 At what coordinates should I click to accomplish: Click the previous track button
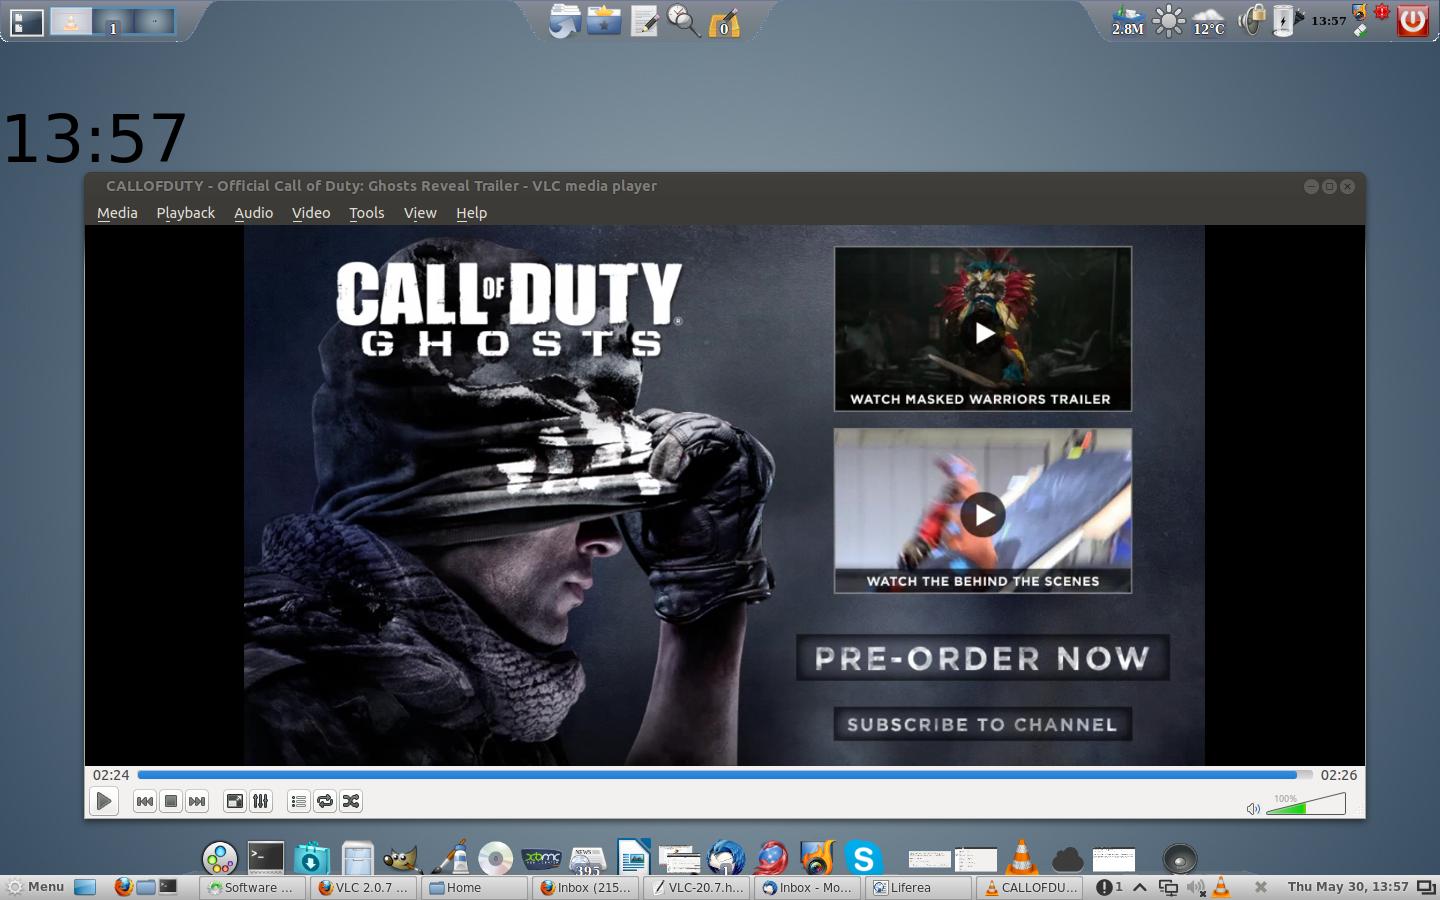coord(145,801)
